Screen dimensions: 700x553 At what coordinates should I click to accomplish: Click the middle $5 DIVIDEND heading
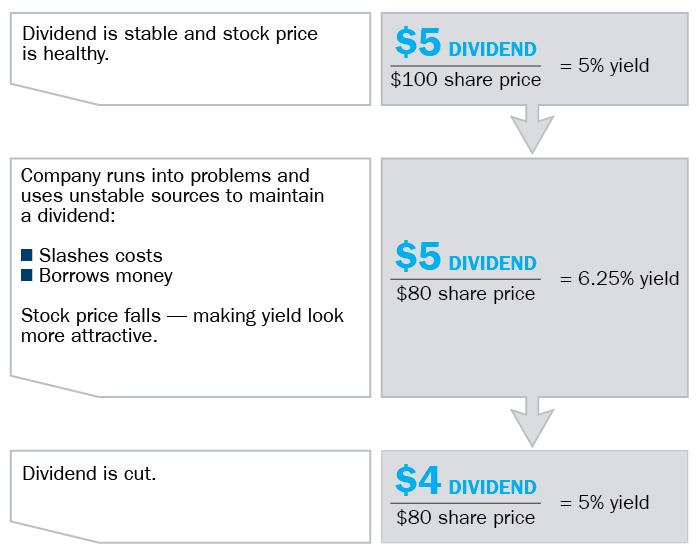tap(466, 256)
